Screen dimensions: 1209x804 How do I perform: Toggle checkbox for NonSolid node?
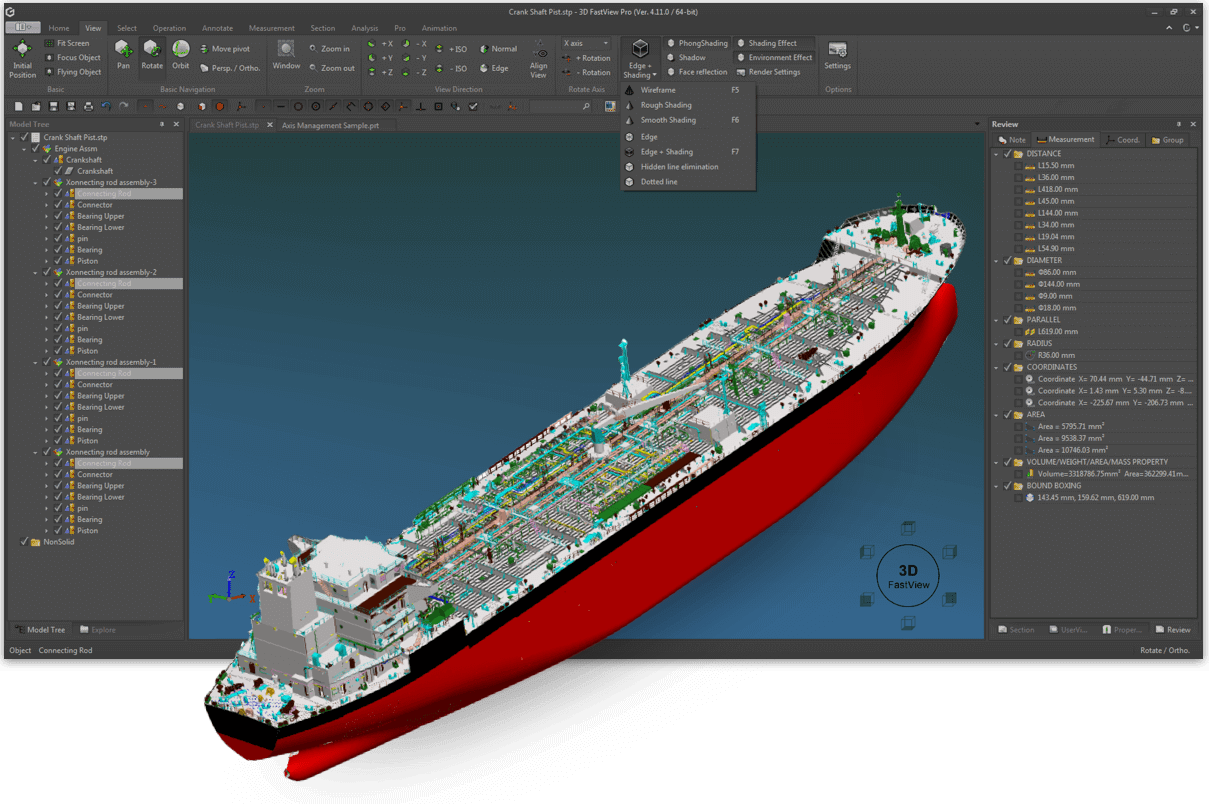(x=24, y=542)
